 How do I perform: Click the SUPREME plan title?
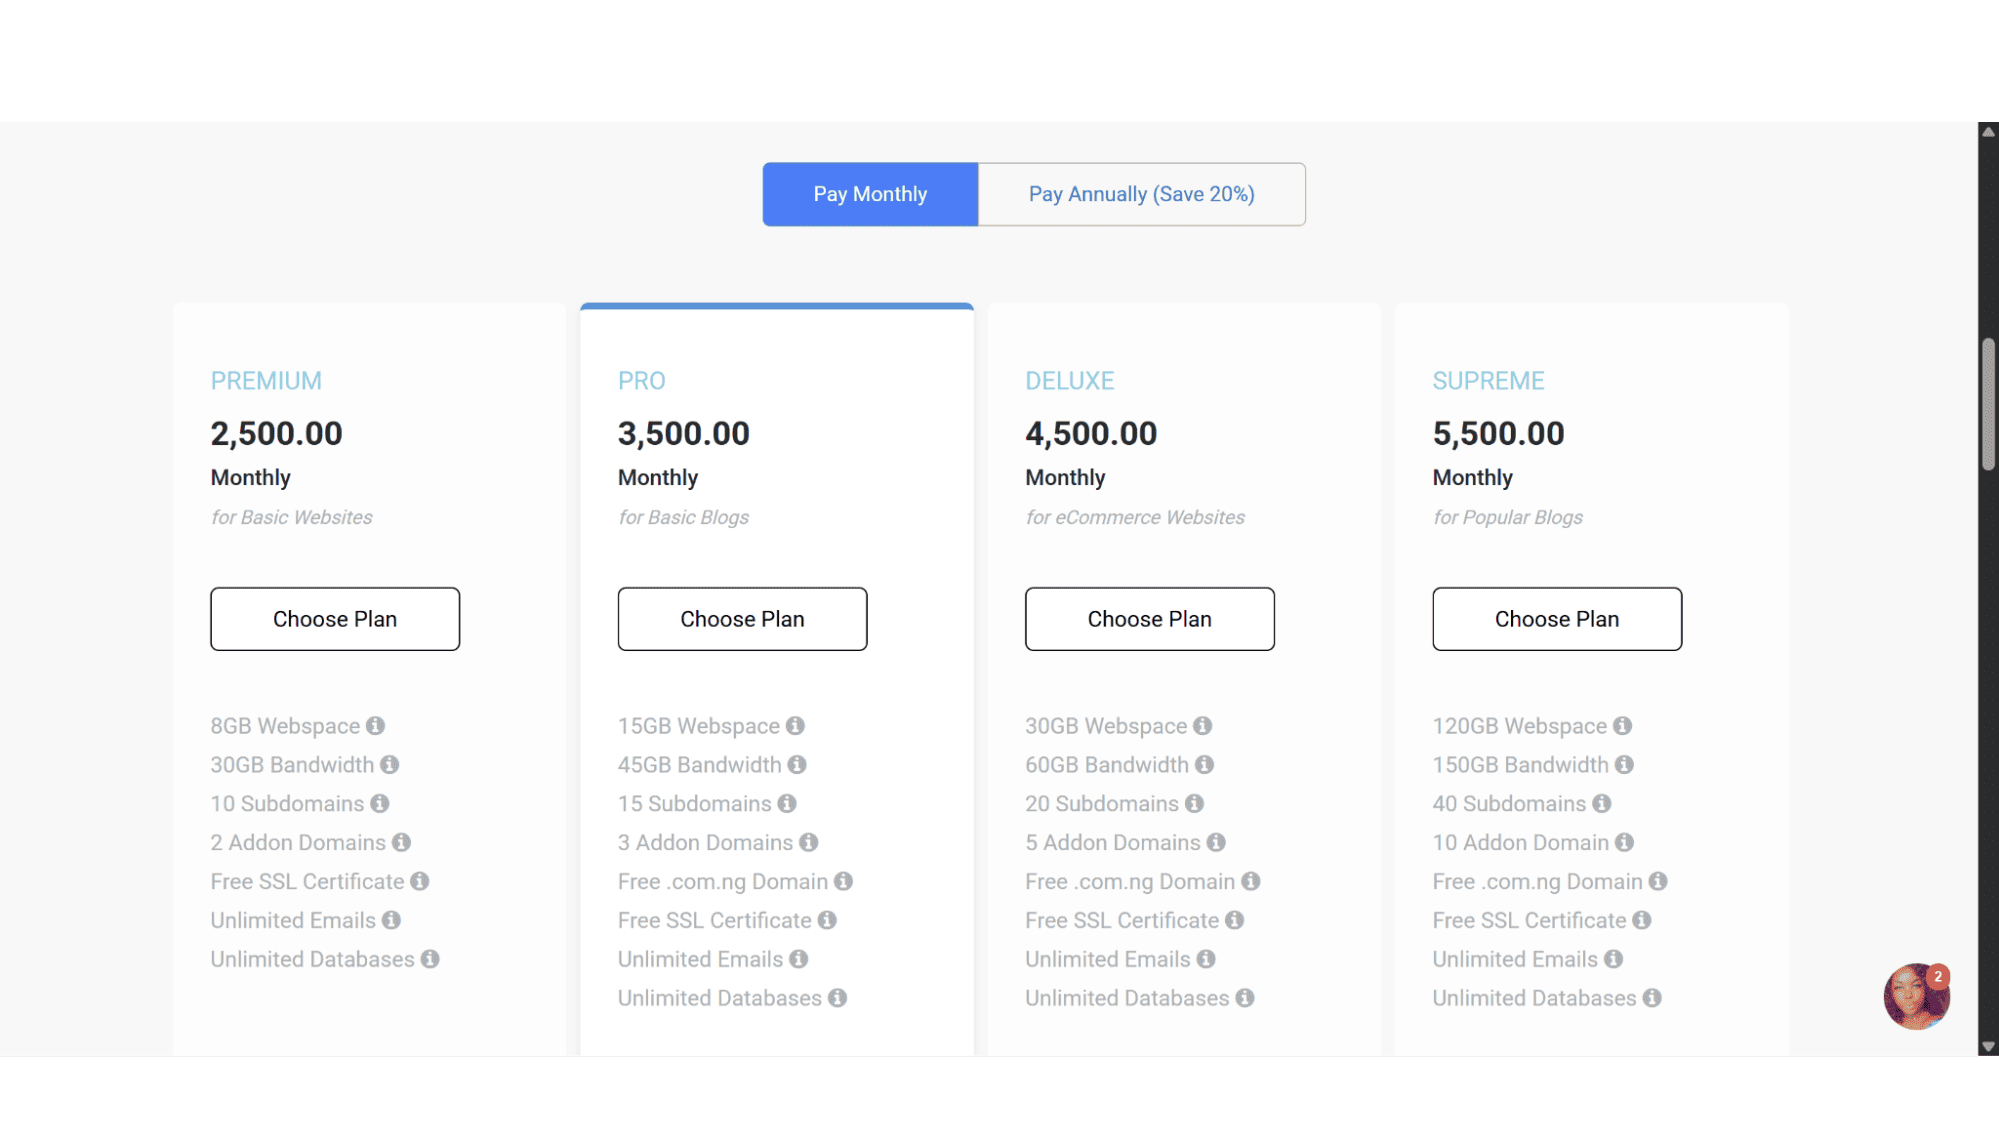pos(1488,381)
